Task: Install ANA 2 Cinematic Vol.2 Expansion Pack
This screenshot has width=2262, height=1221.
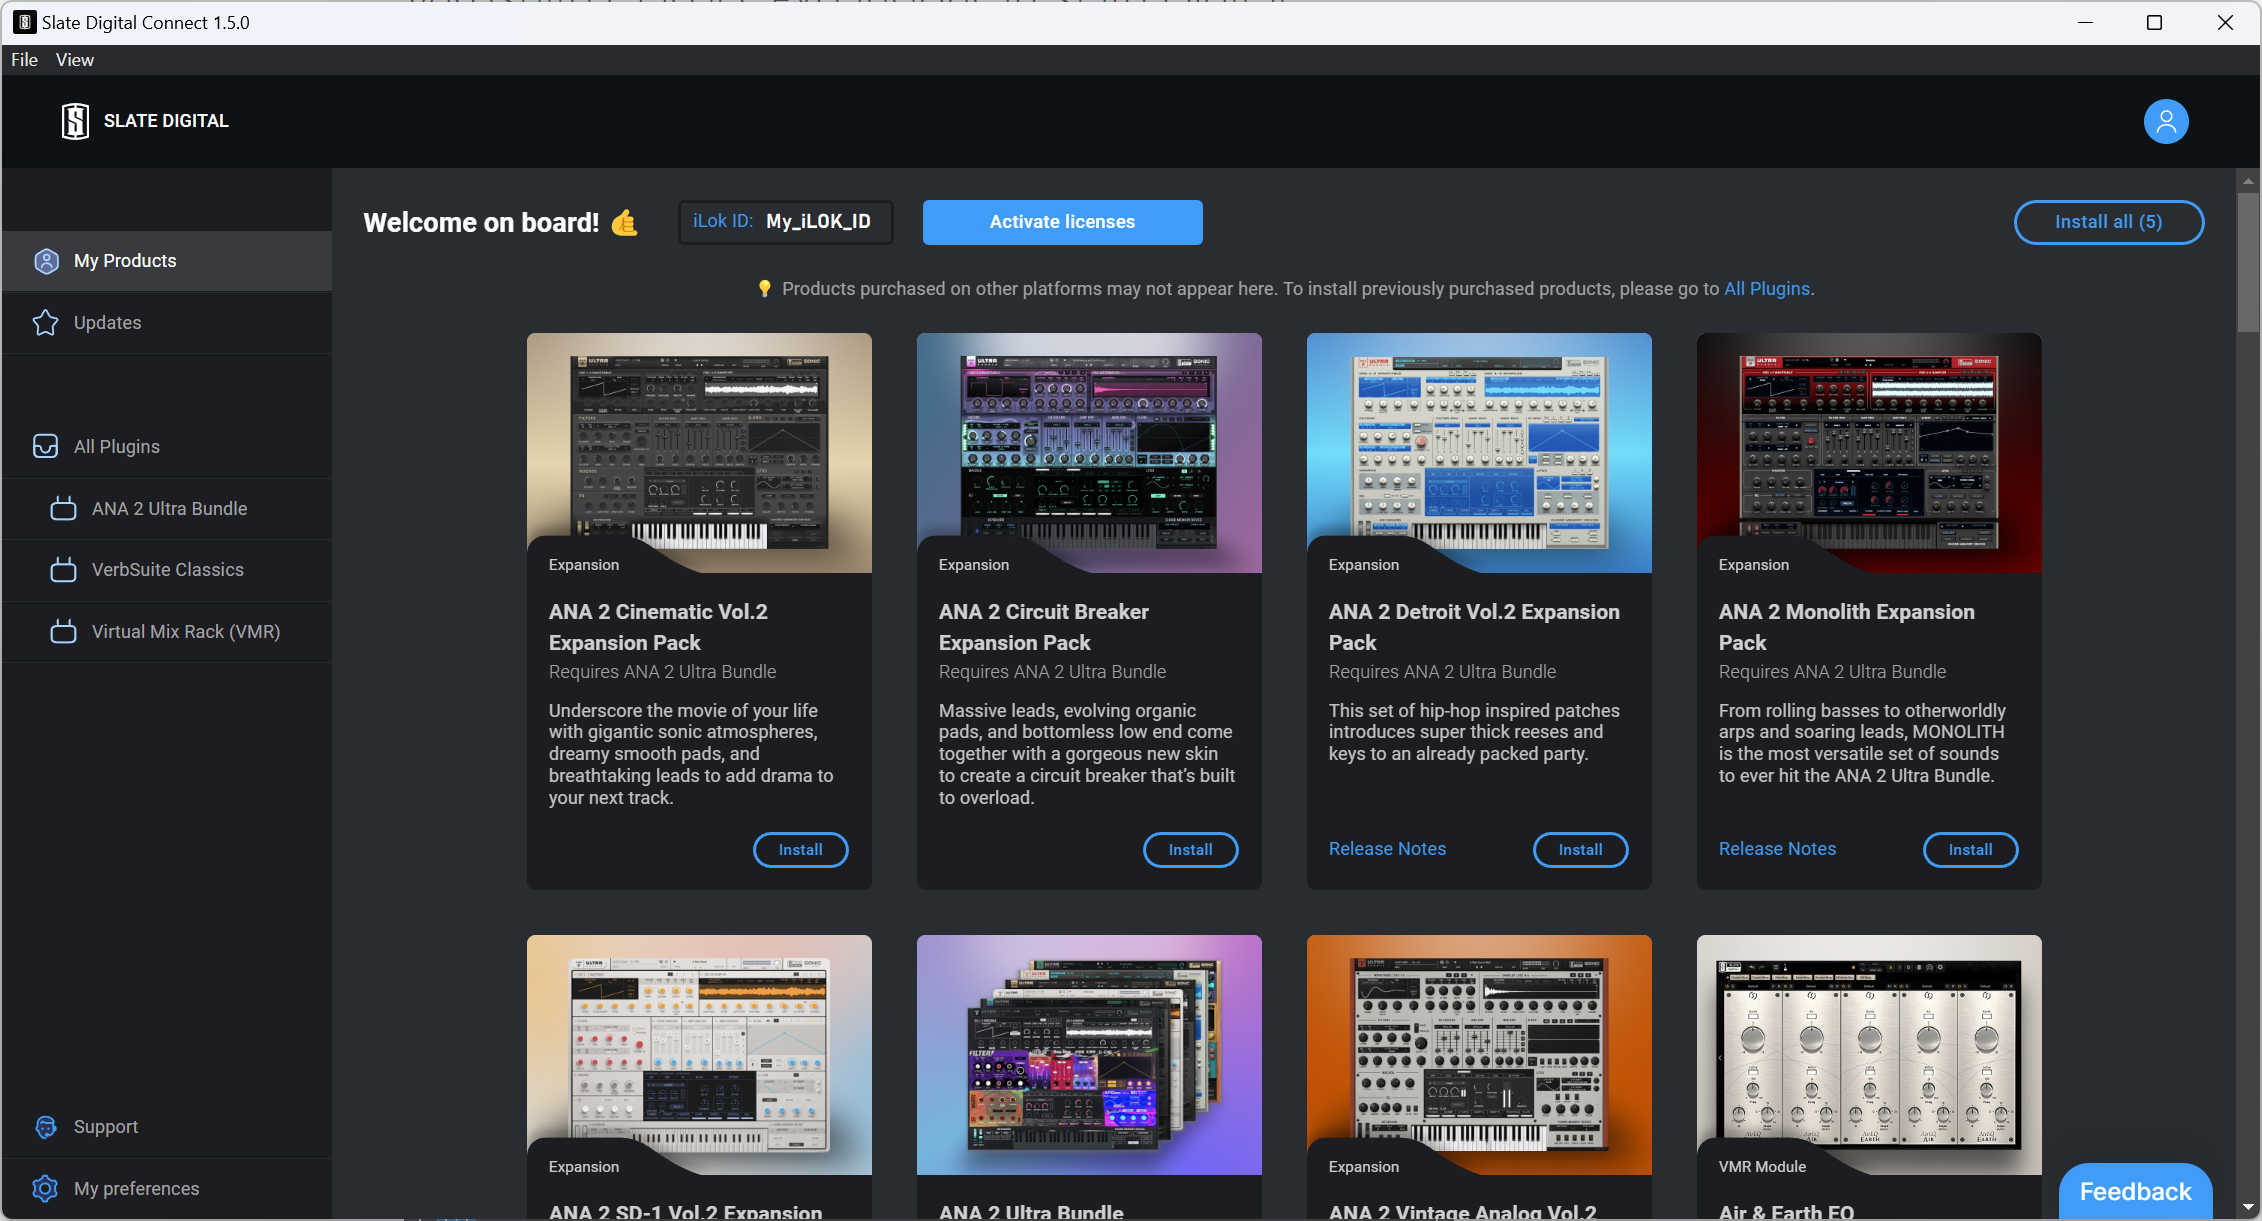Action: tap(800, 849)
